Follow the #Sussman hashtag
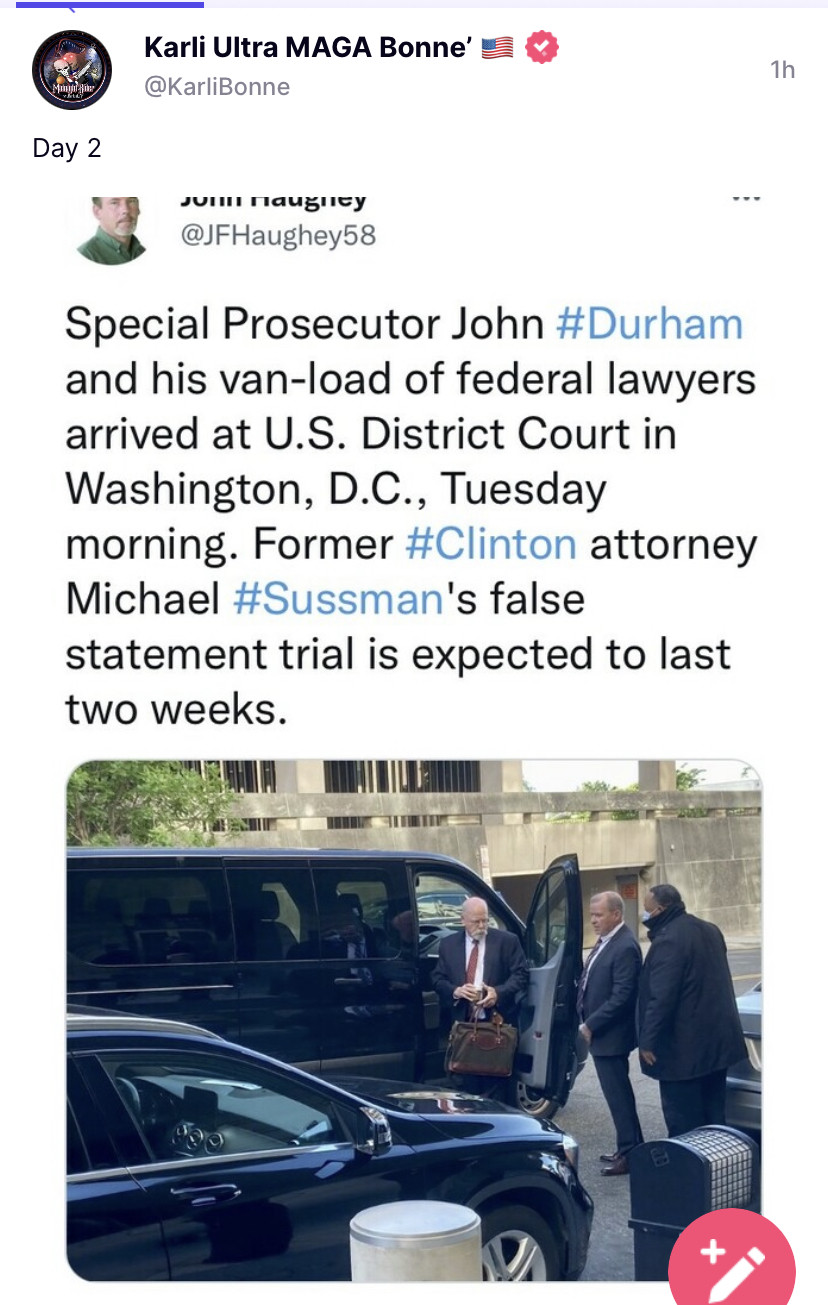The width and height of the screenshot is (828, 1305). click(337, 599)
